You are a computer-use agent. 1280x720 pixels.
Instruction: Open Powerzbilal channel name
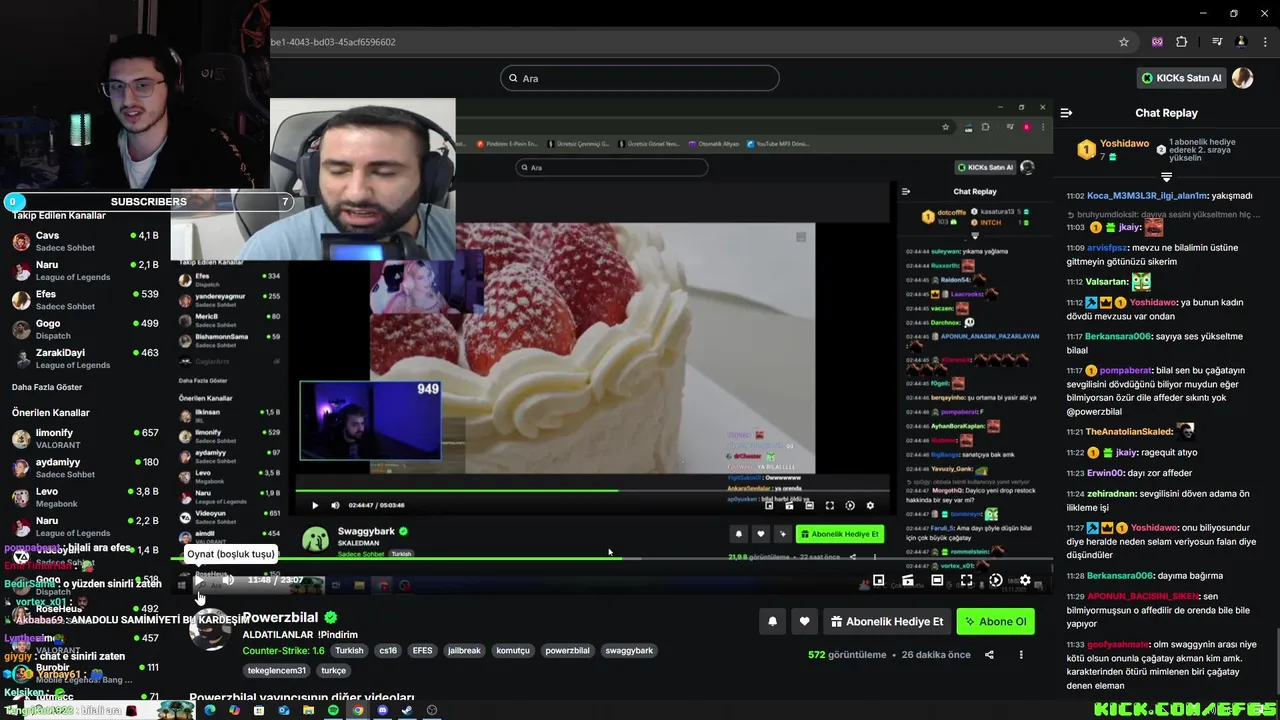click(280, 617)
